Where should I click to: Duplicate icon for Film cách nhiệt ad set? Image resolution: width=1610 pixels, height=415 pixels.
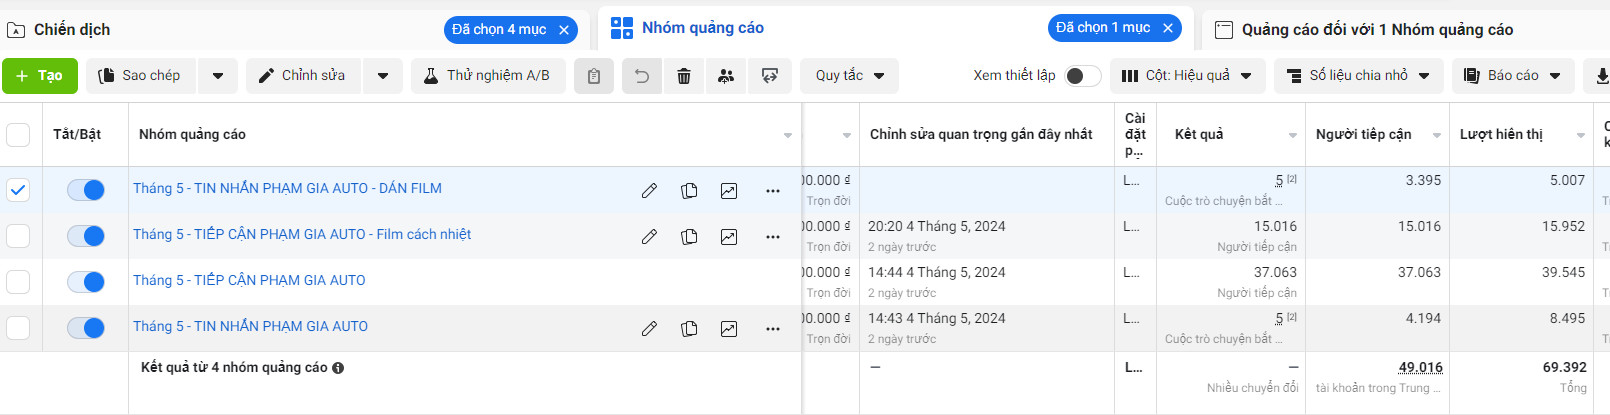point(689,236)
